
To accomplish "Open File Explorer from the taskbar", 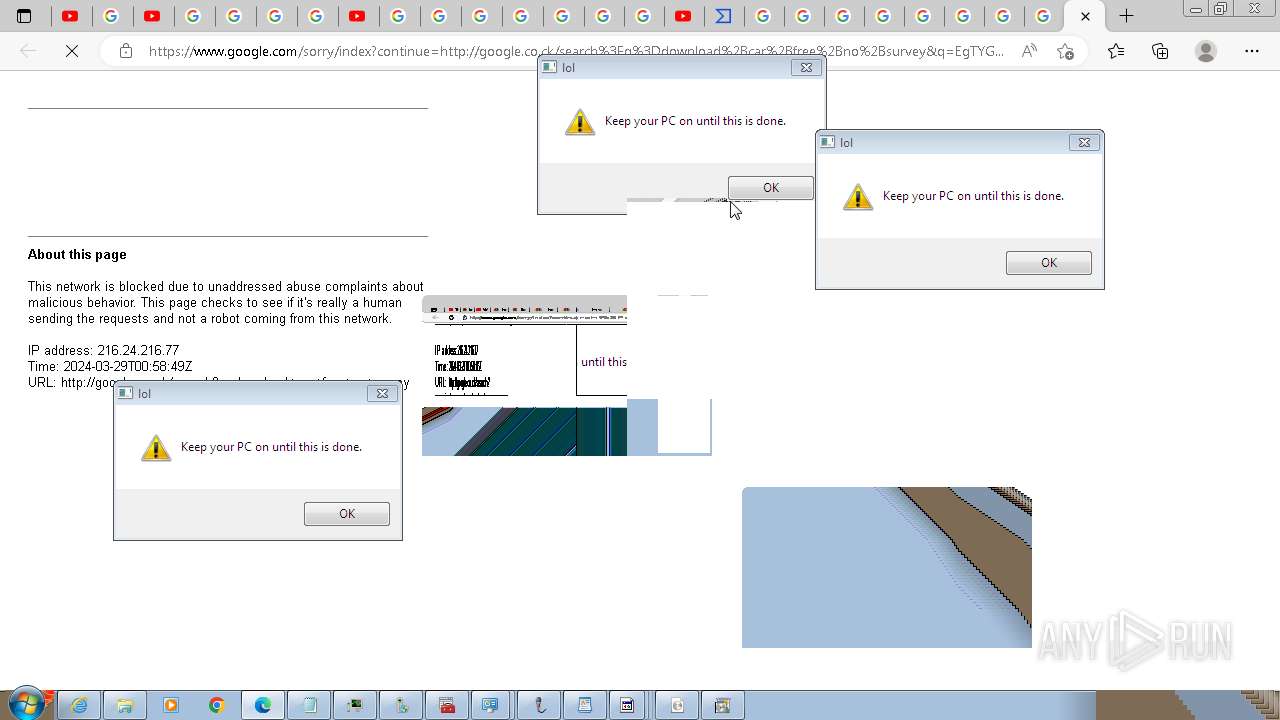I will click(125, 705).
